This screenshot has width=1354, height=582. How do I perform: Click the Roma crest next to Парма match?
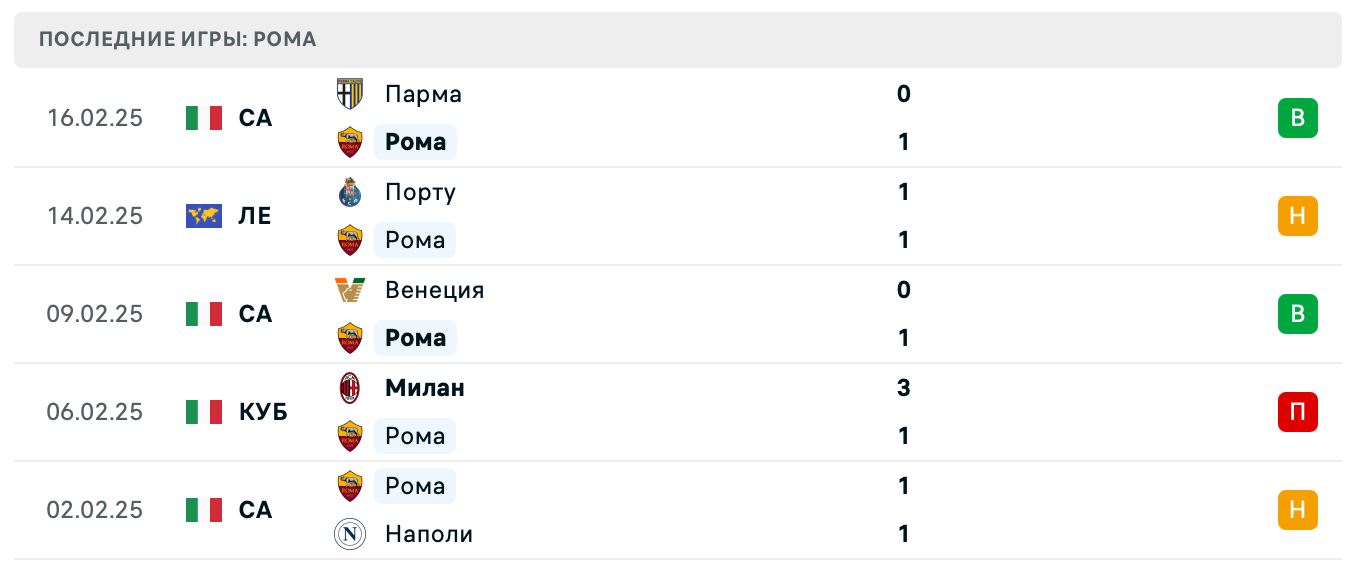pos(351,142)
